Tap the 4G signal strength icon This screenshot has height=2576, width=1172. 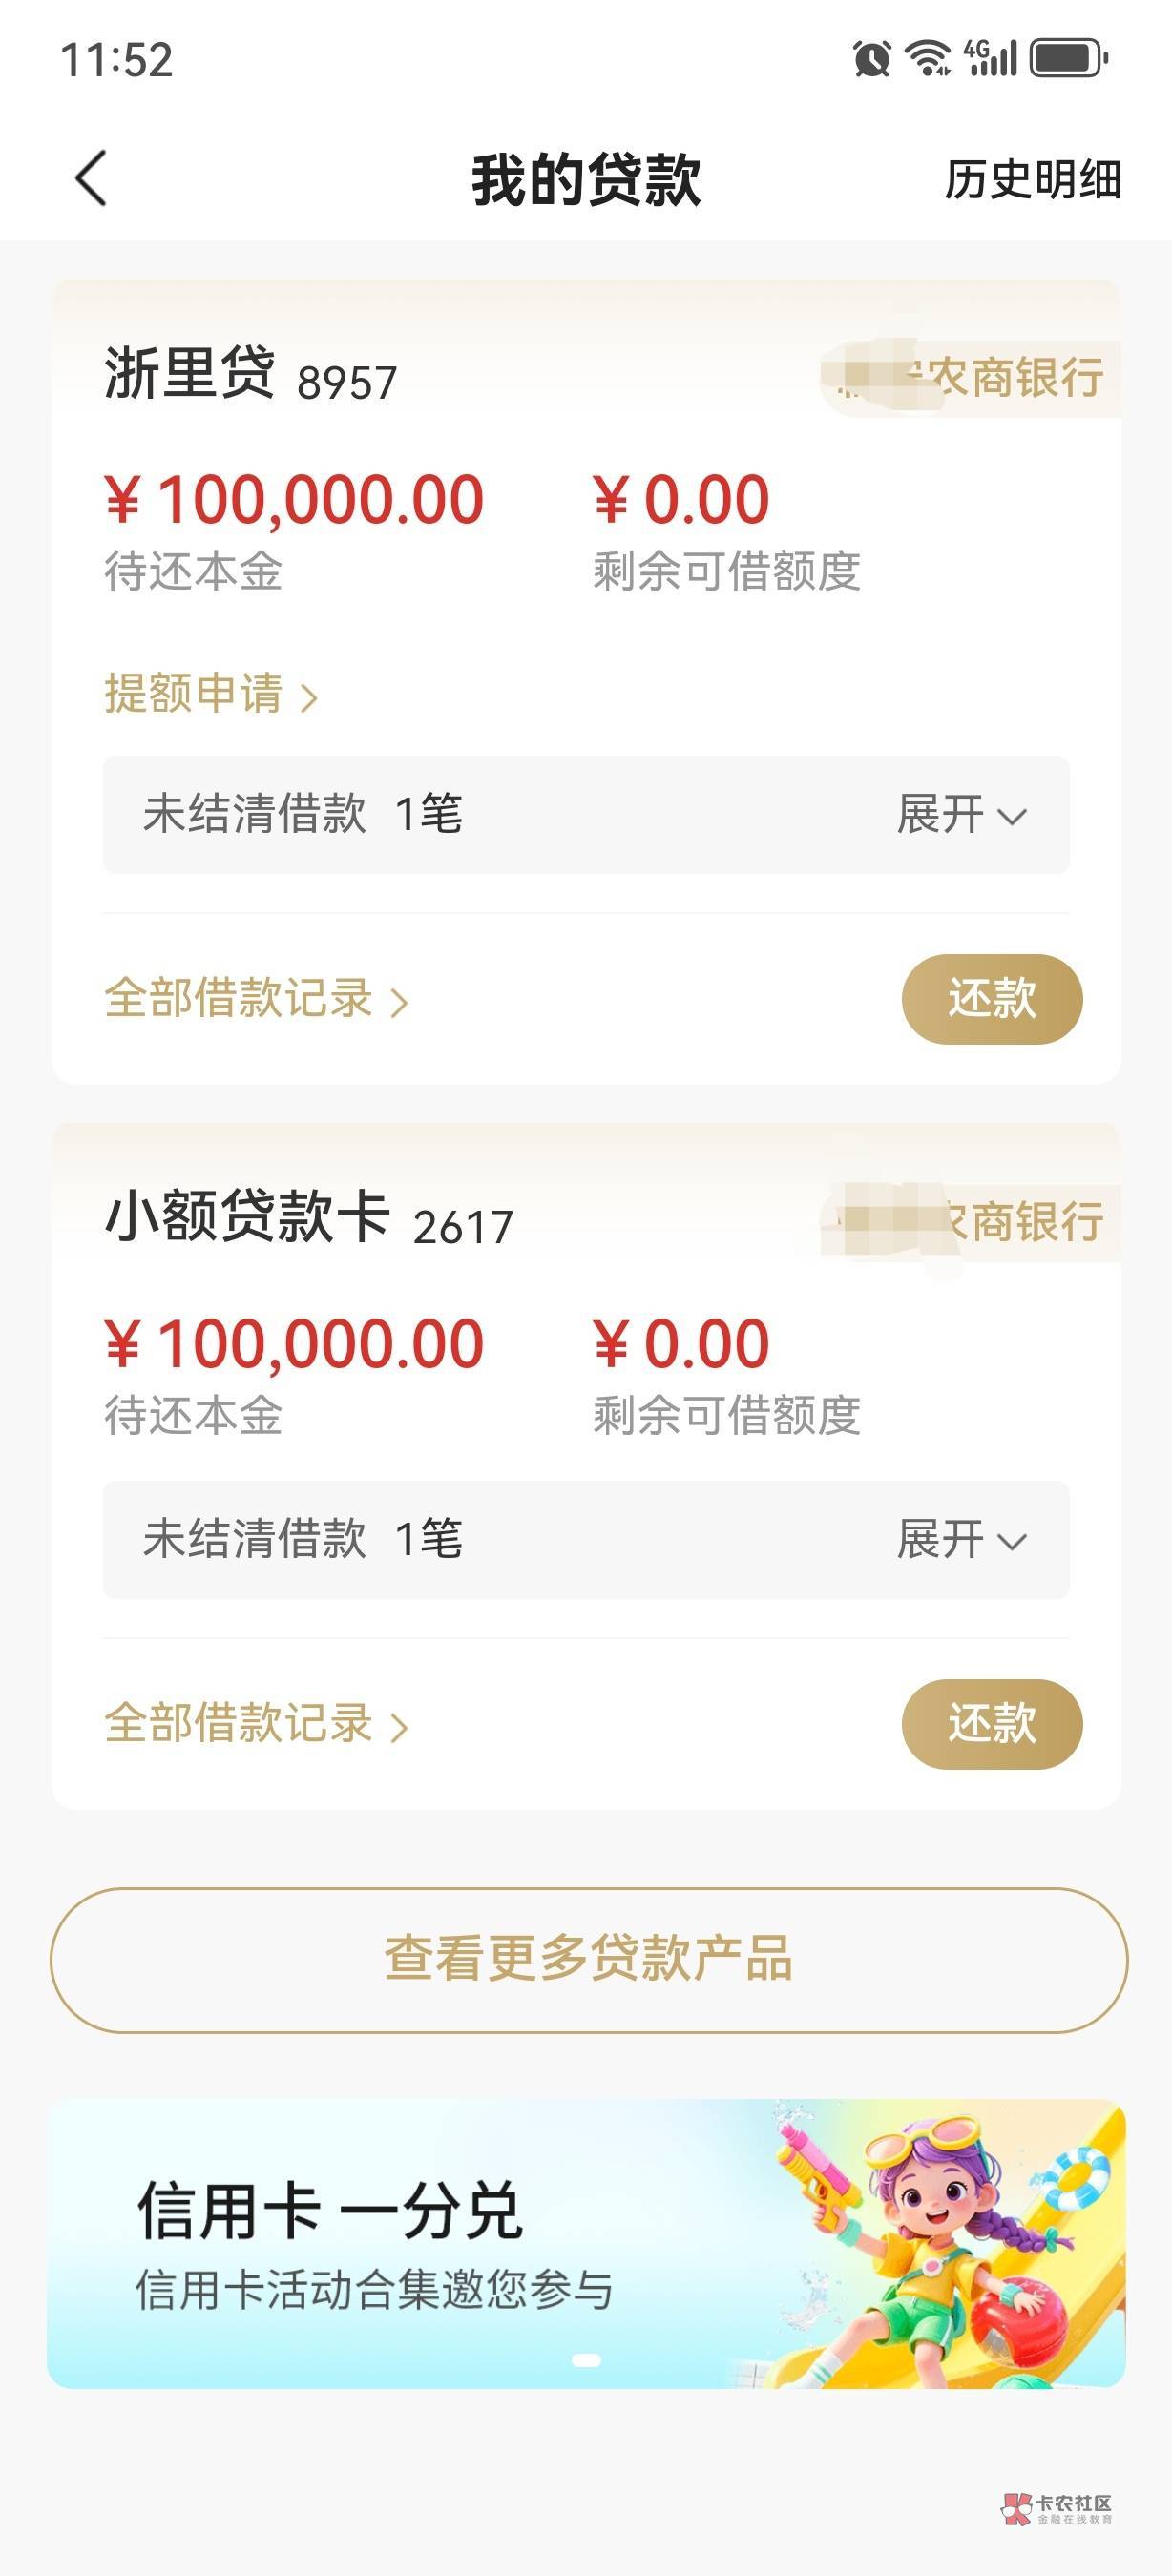[x=990, y=58]
